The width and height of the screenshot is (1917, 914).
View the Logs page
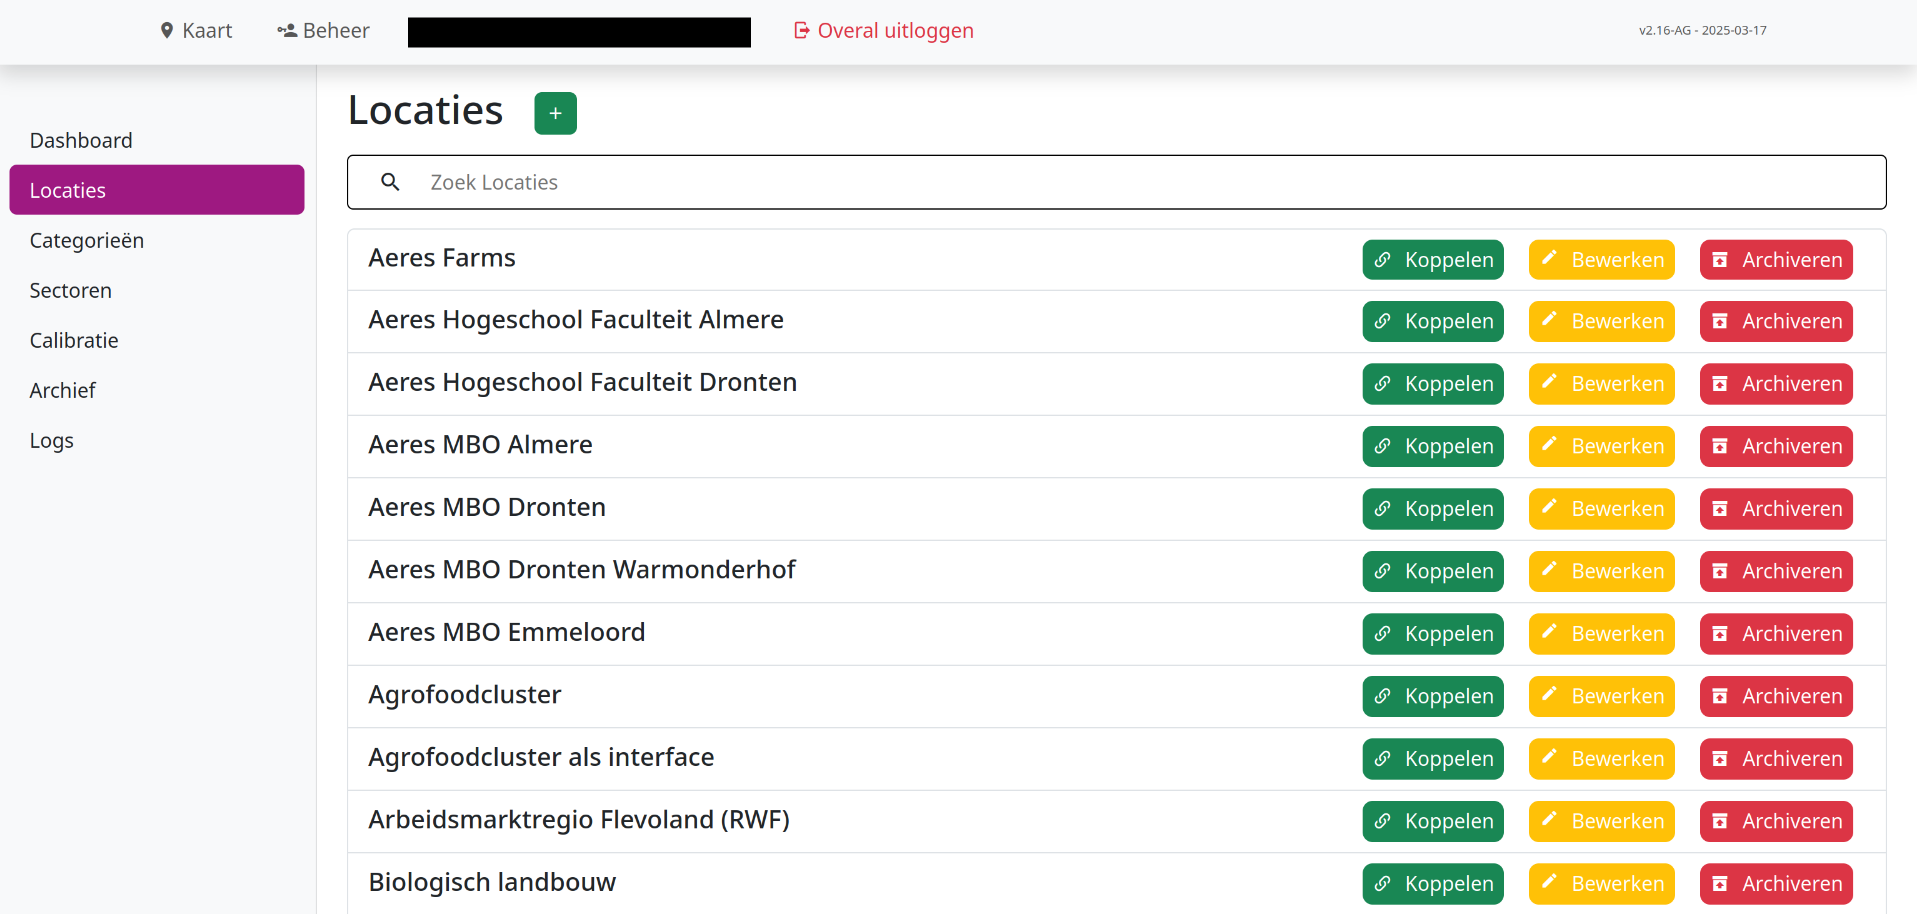[x=52, y=440]
